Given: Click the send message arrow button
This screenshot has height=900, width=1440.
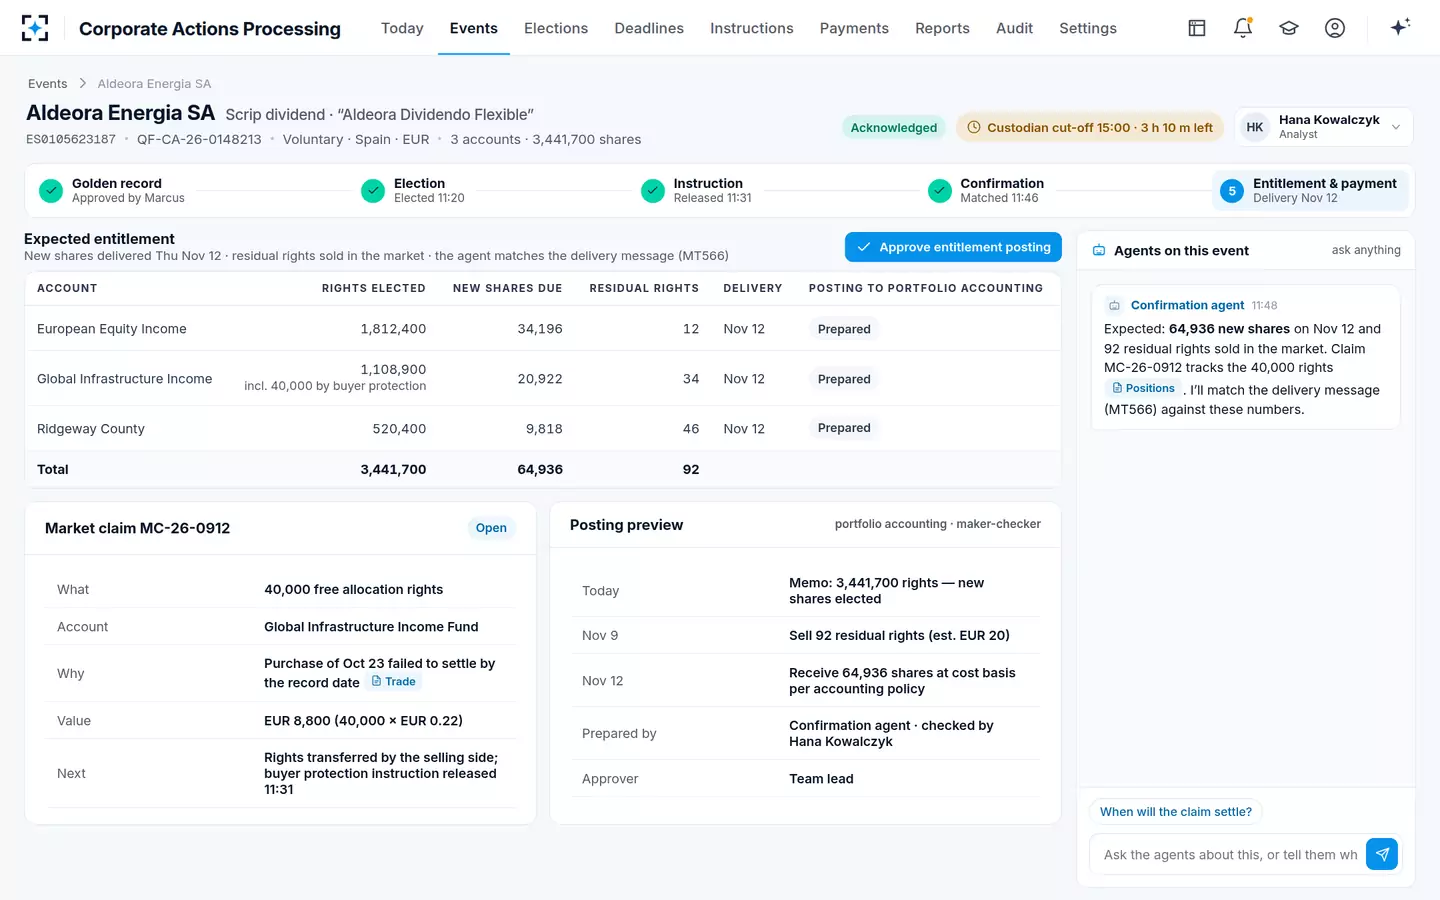Looking at the screenshot, I should tap(1382, 854).
